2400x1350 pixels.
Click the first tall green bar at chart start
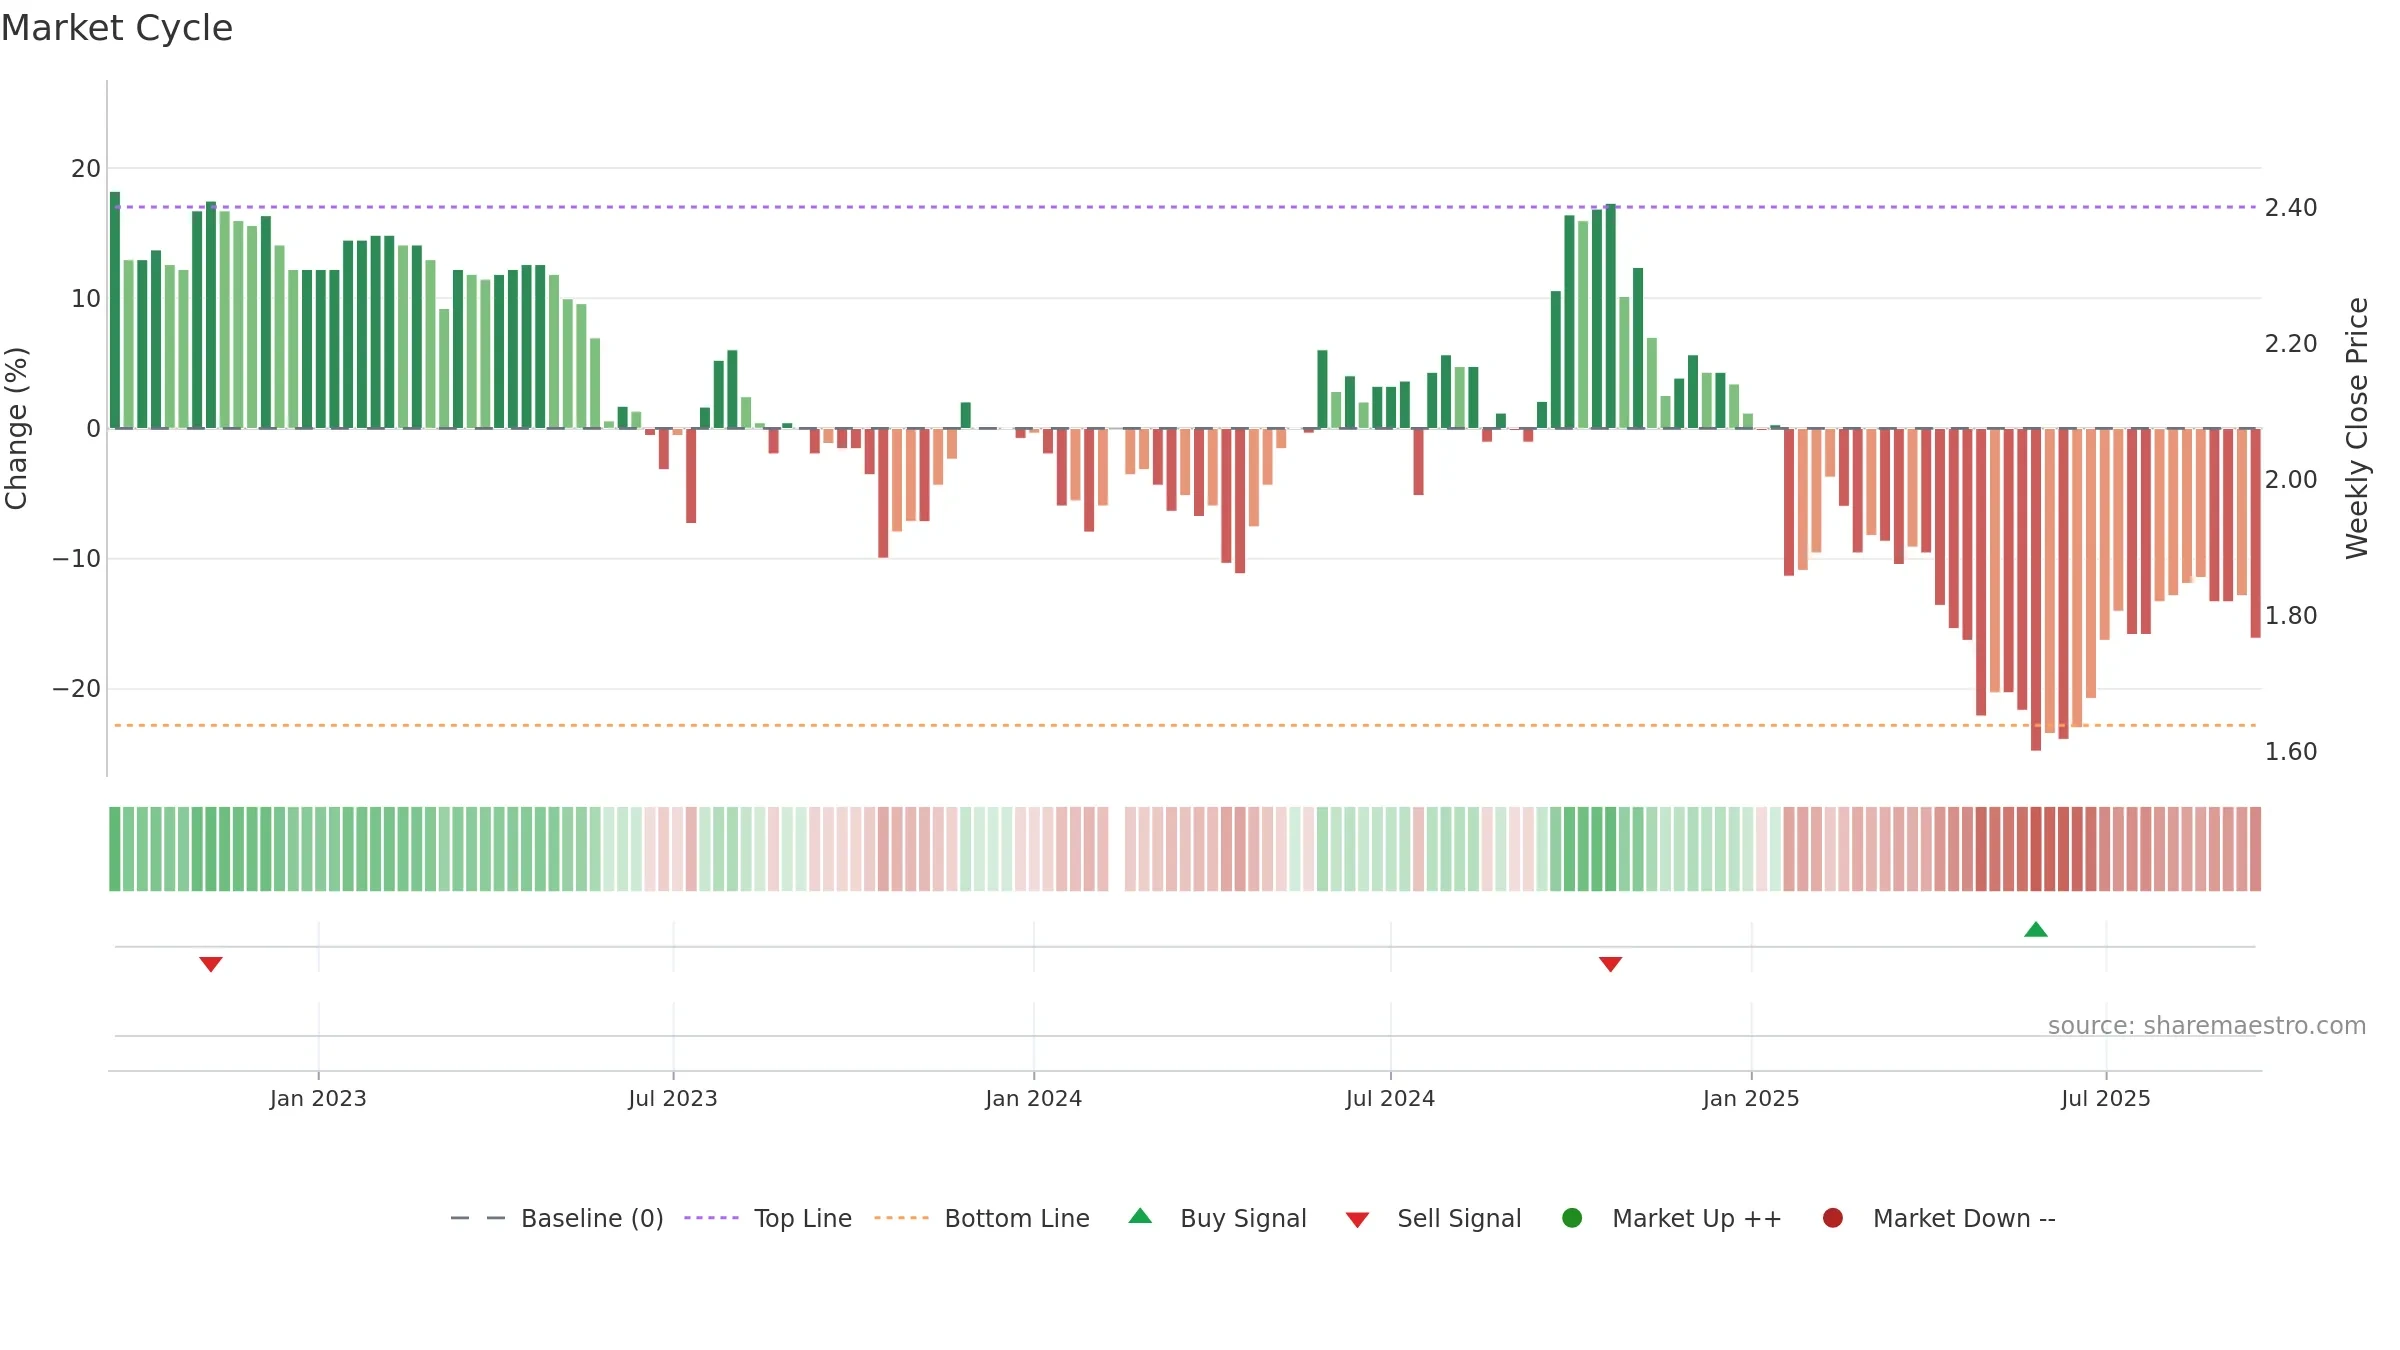click(115, 310)
